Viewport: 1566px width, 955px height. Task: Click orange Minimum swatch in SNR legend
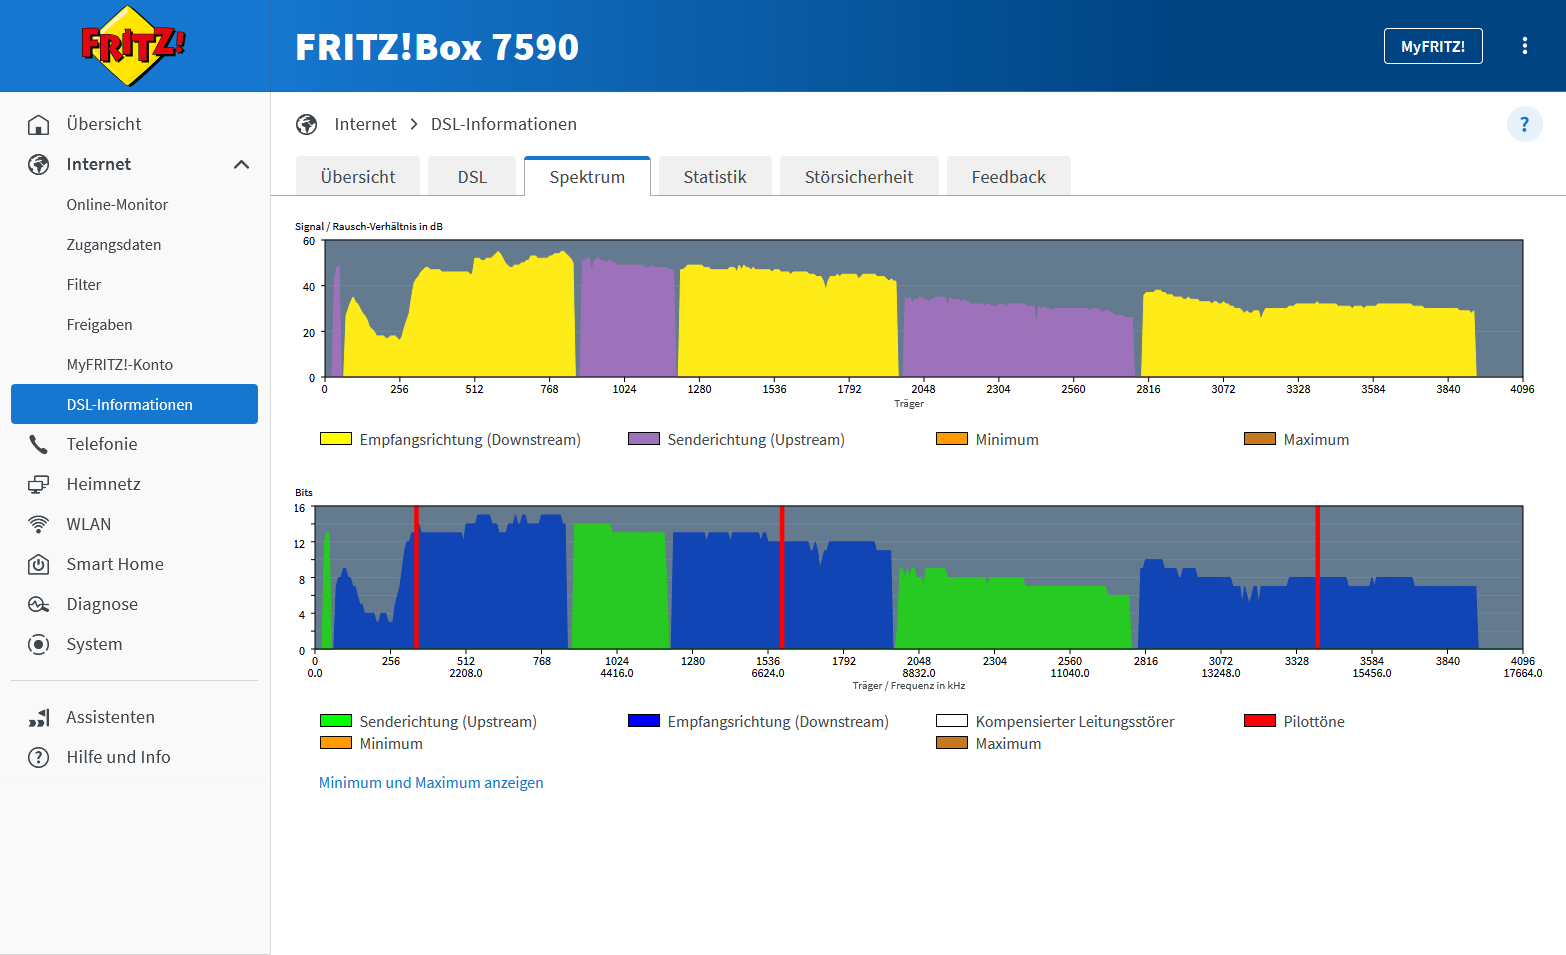pyautogui.click(x=952, y=438)
